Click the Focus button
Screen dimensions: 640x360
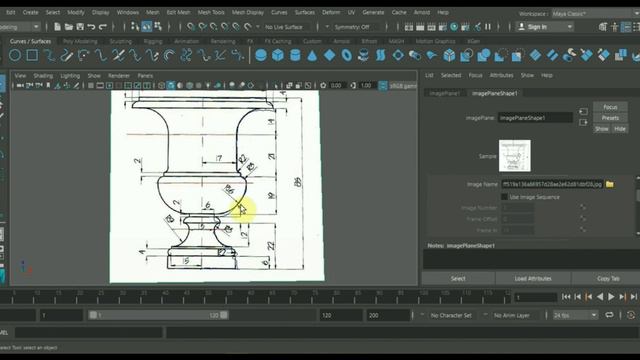pos(610,107)
